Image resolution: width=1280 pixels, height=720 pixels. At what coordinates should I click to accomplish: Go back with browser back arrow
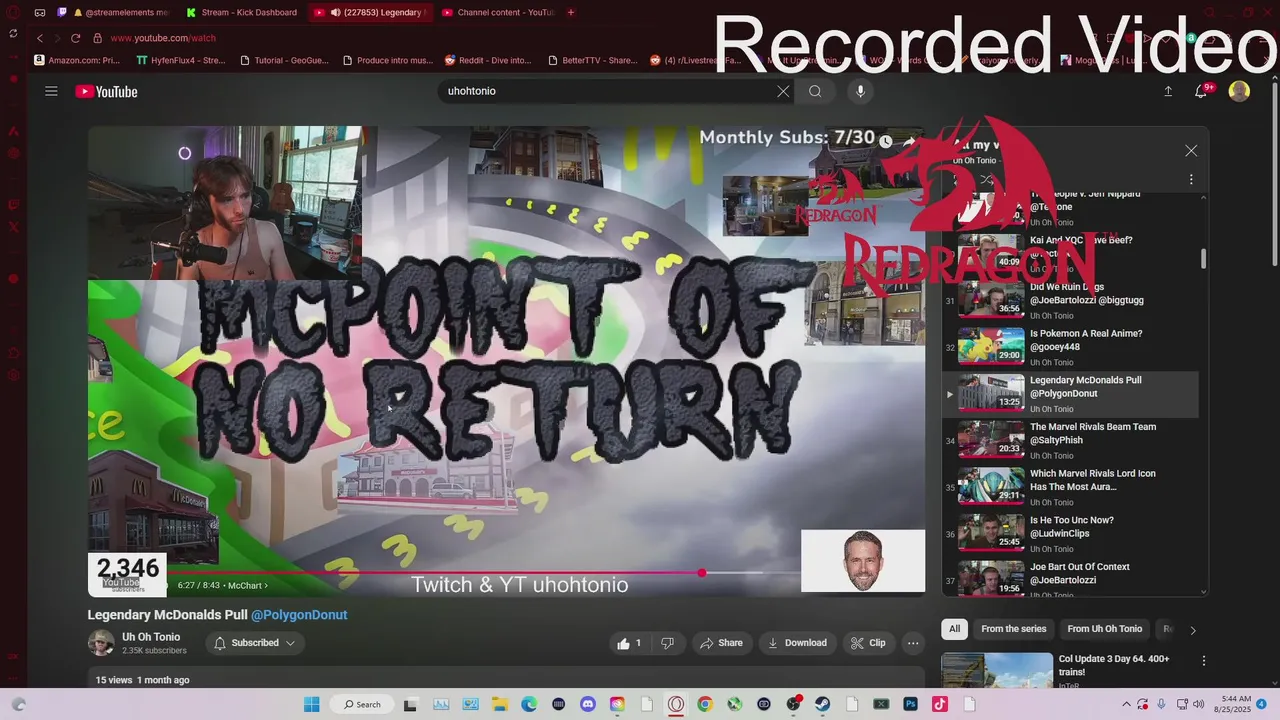pyautogui.click(x=40, y=38)
